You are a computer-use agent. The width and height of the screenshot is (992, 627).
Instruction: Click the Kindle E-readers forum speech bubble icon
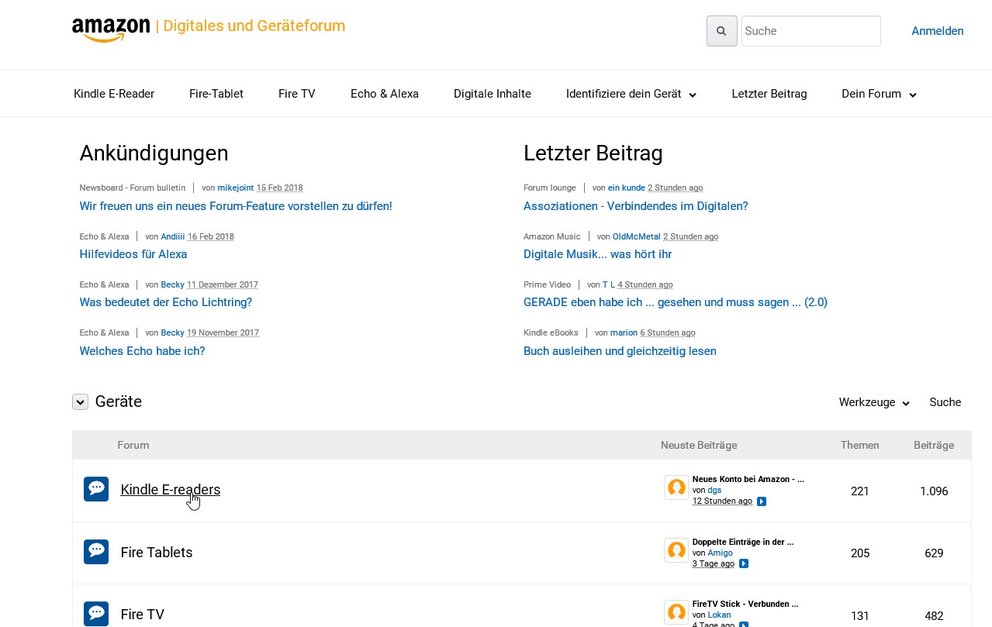pos(96,488)
